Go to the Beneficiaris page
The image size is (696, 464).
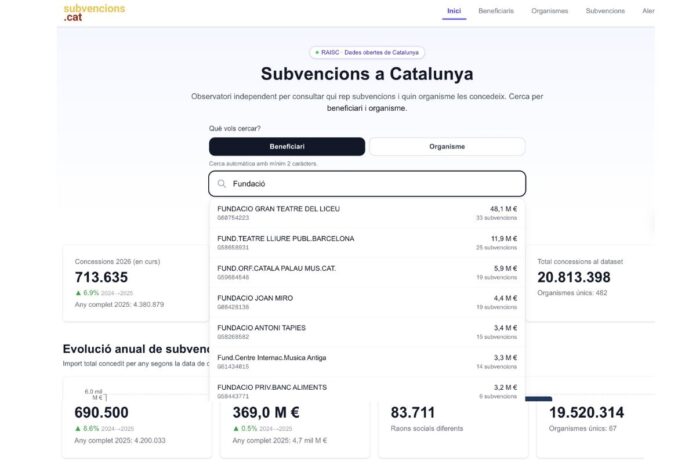(x=496, y=11)
